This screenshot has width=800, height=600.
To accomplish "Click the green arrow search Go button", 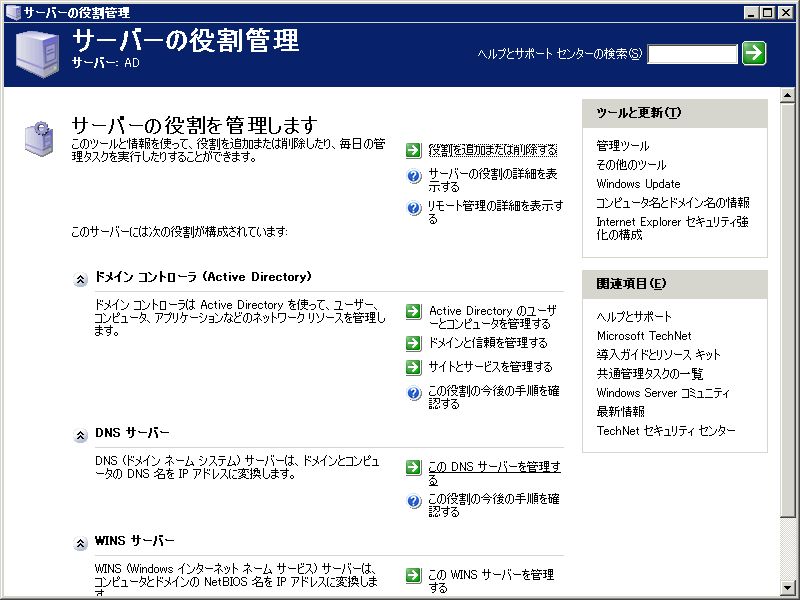I will pos(754,53).
